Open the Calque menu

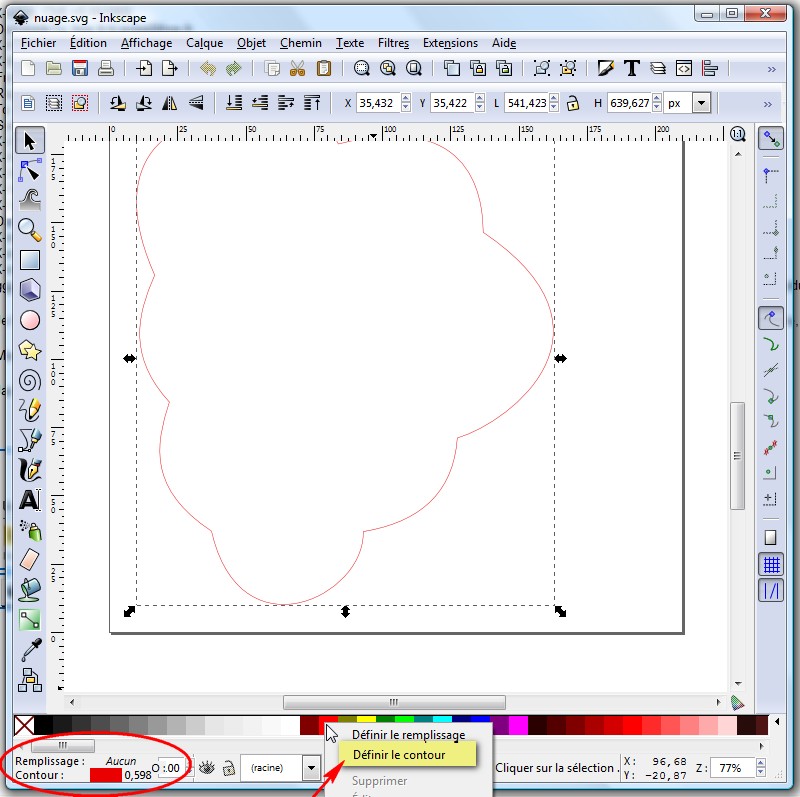[x=205, y=43]
